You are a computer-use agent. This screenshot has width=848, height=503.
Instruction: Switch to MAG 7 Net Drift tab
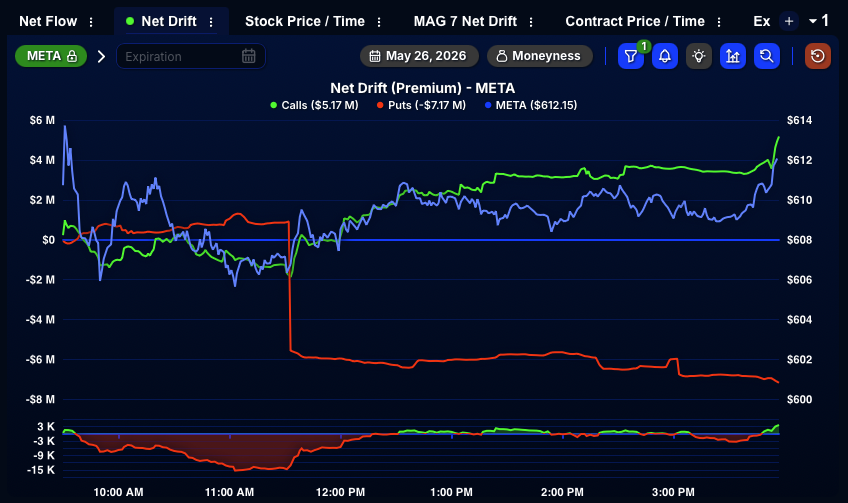465,22
